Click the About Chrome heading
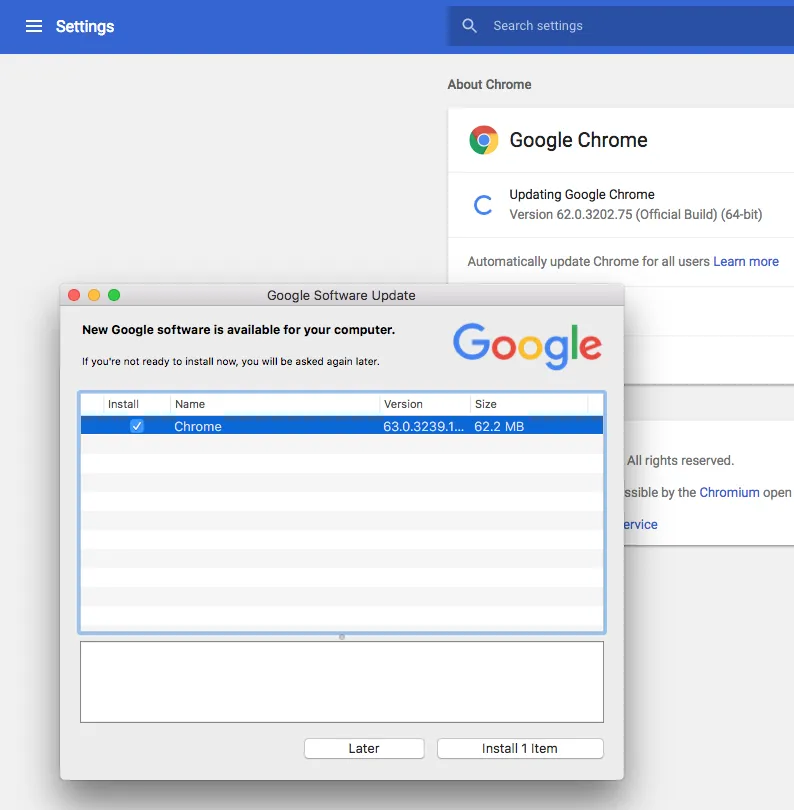The image size is (794, 810). pyautogui.click(x=489, y=84)
